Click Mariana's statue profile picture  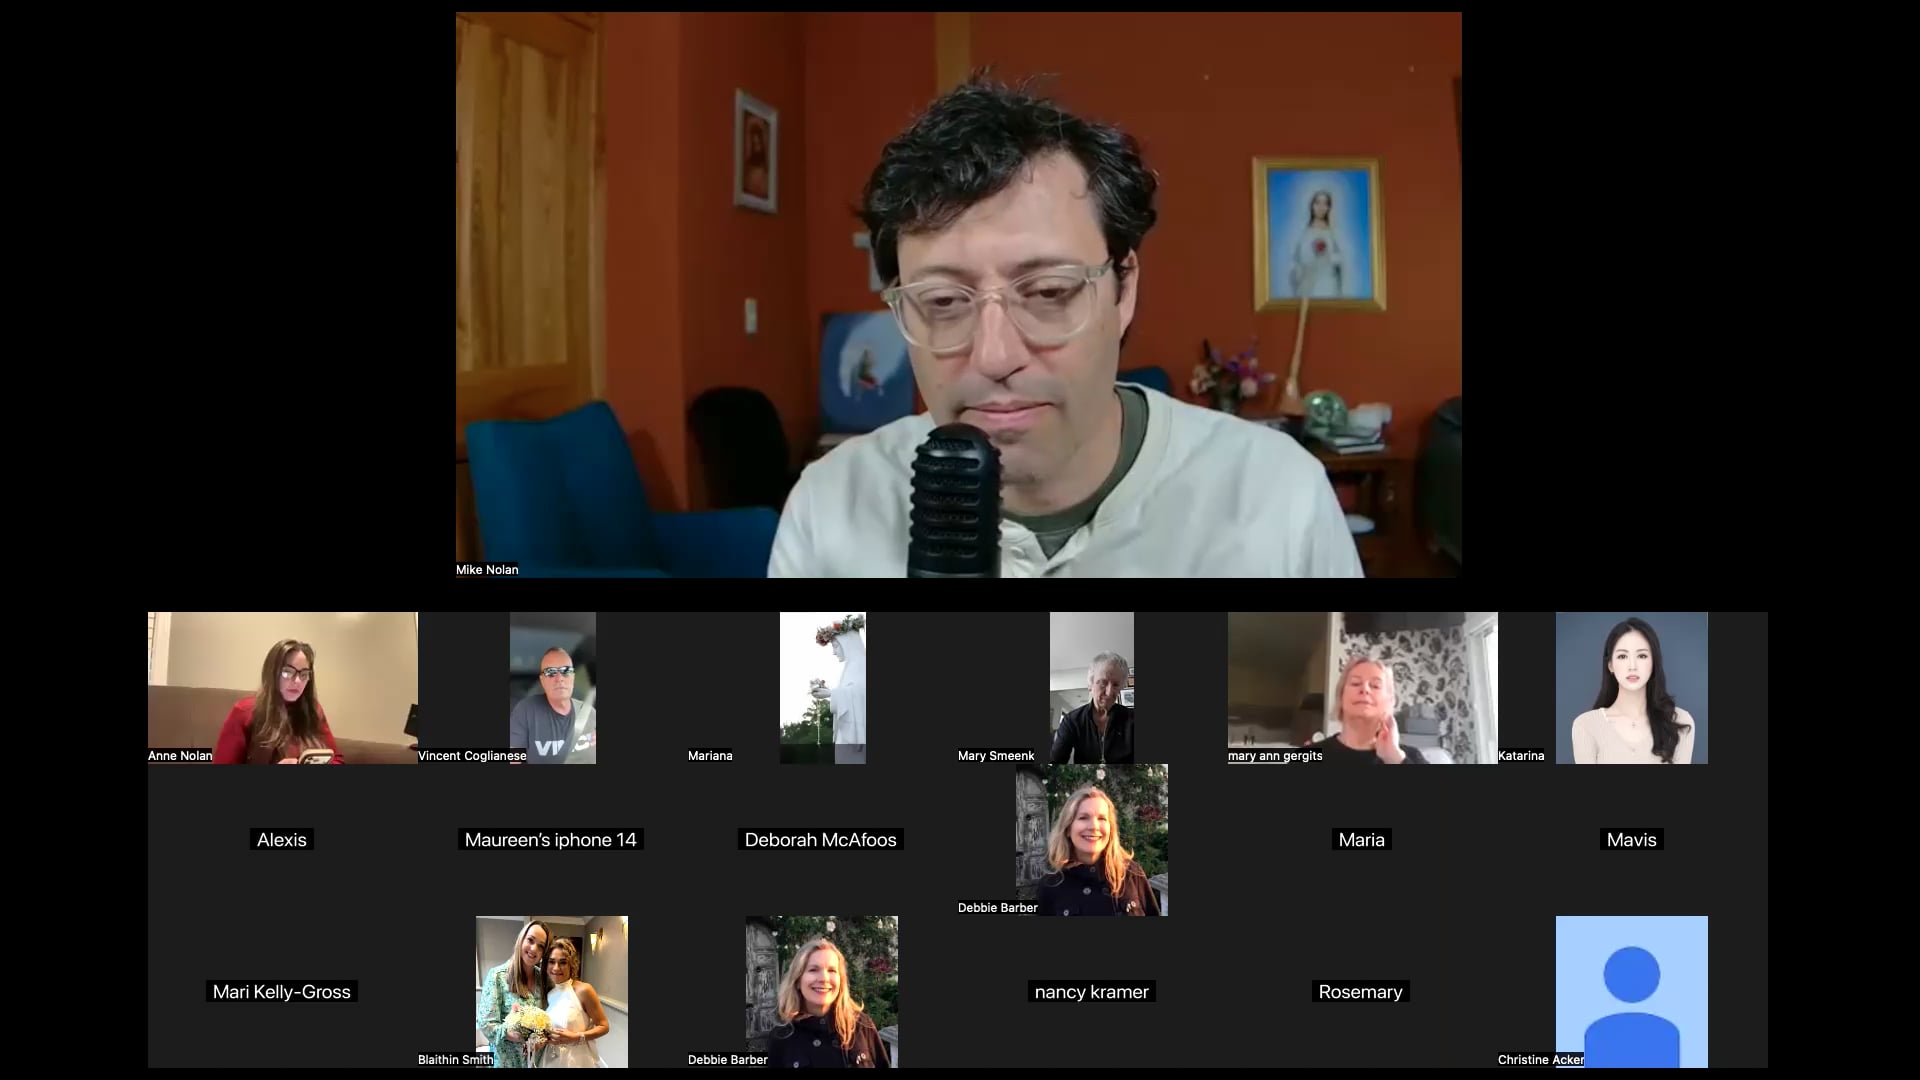pos(822,688)
